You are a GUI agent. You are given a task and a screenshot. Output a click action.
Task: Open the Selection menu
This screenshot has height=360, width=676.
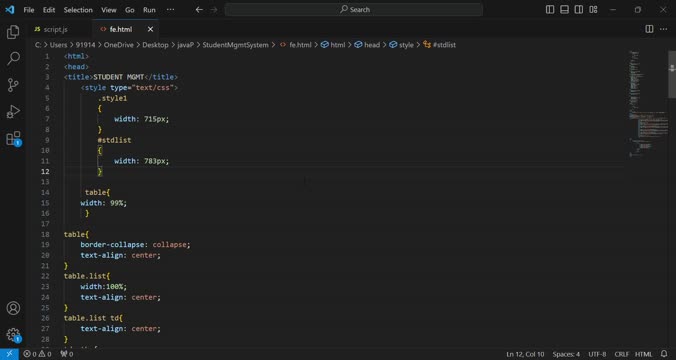coord(78,9)
